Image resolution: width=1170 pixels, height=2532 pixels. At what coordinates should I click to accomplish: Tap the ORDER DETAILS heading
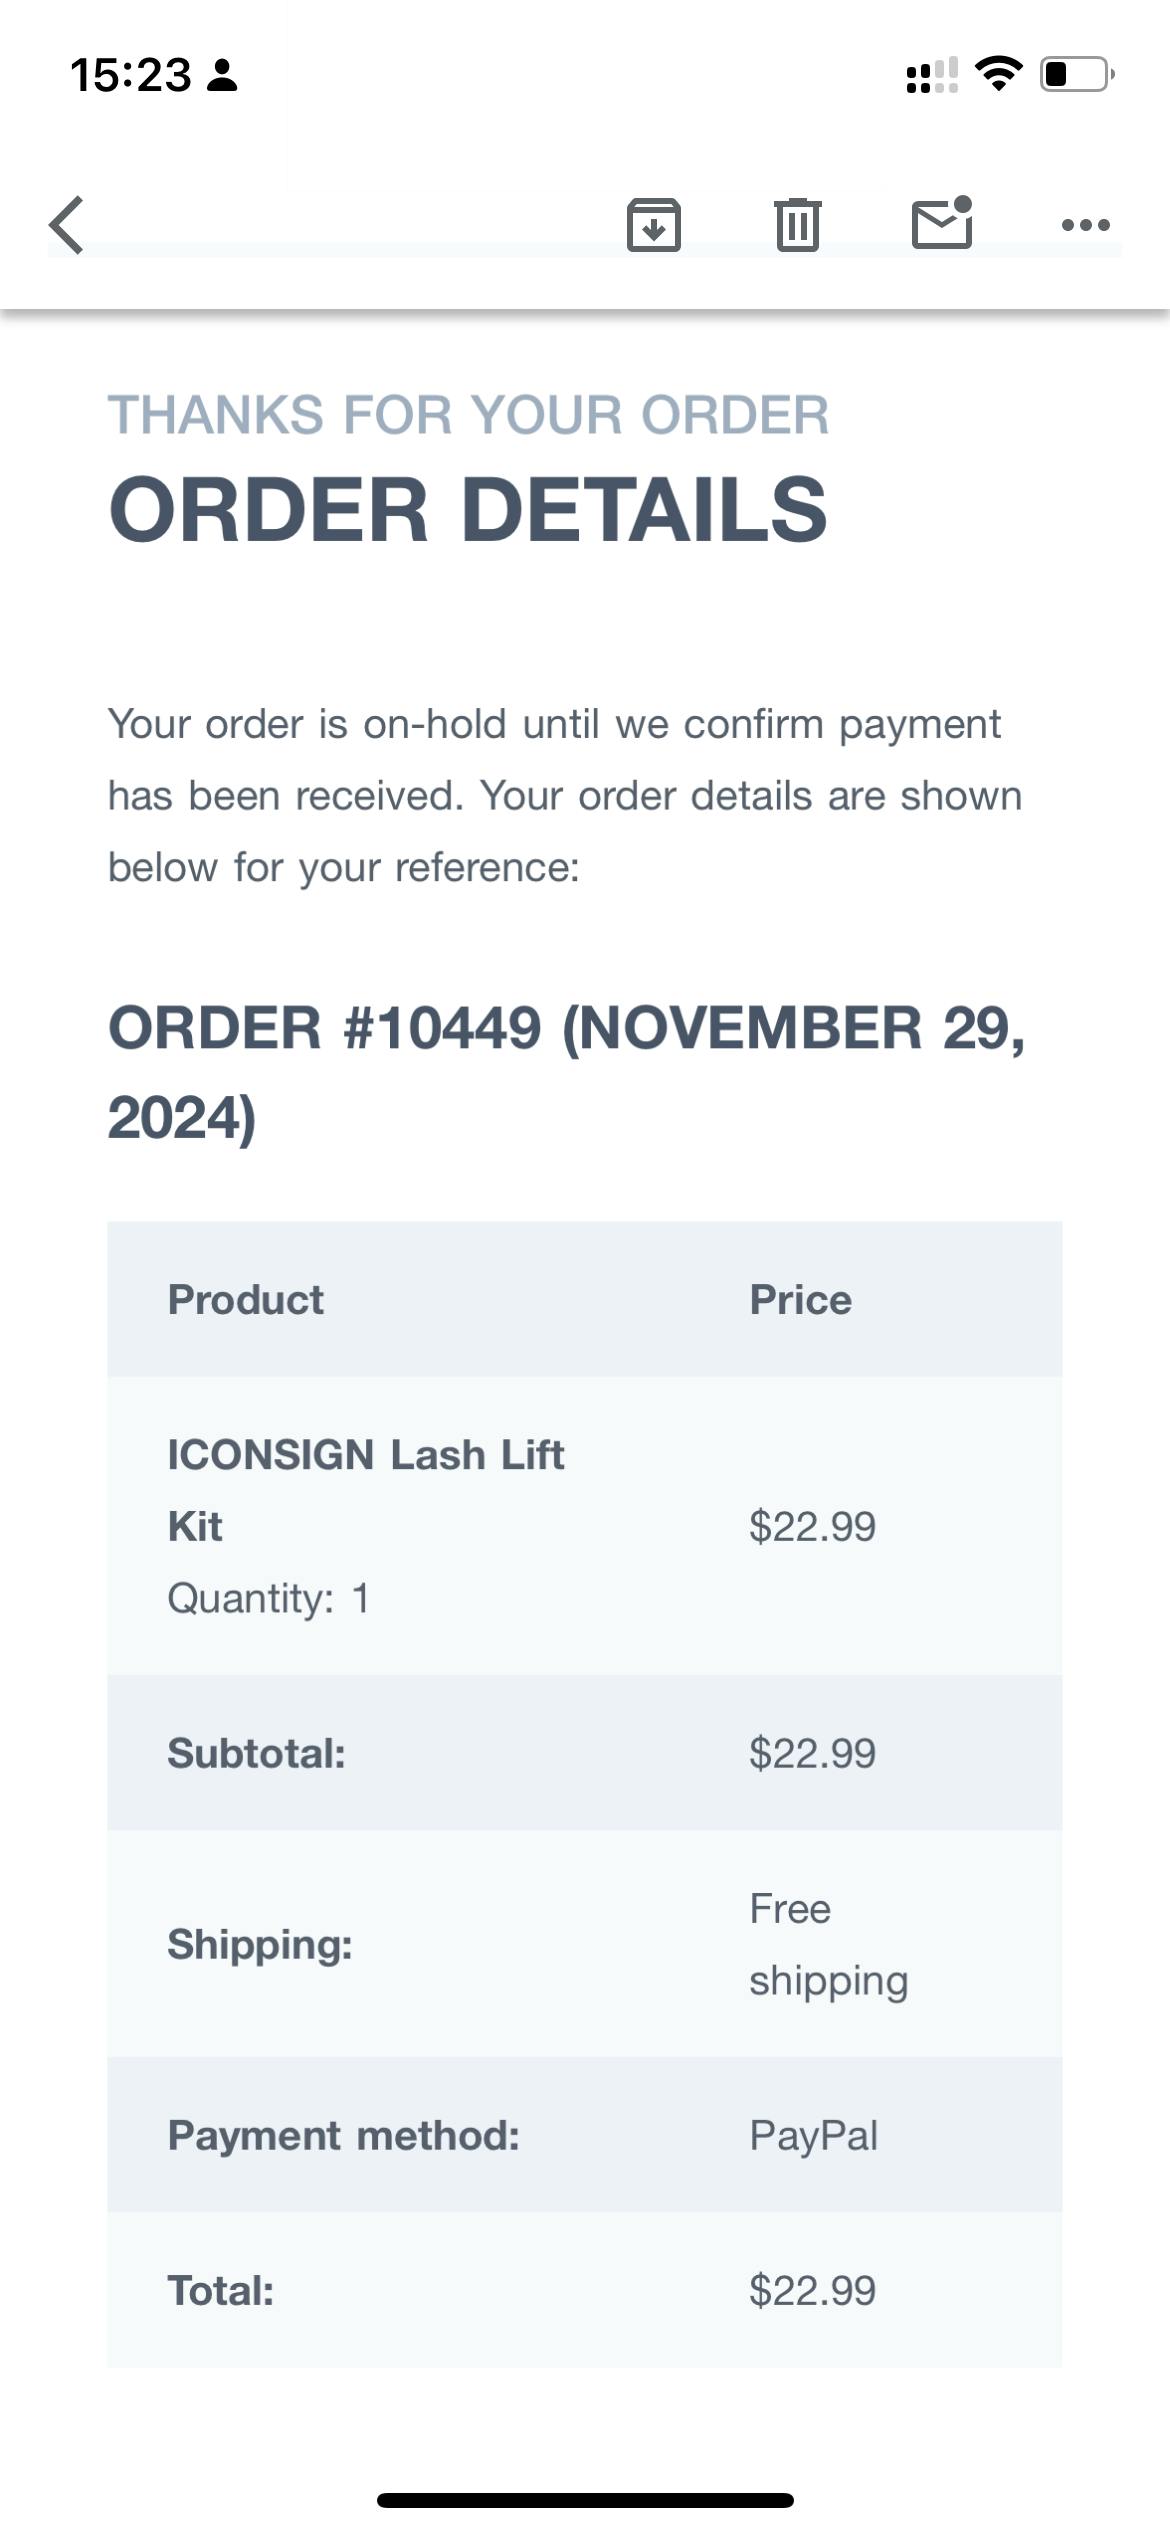point(468,509)
